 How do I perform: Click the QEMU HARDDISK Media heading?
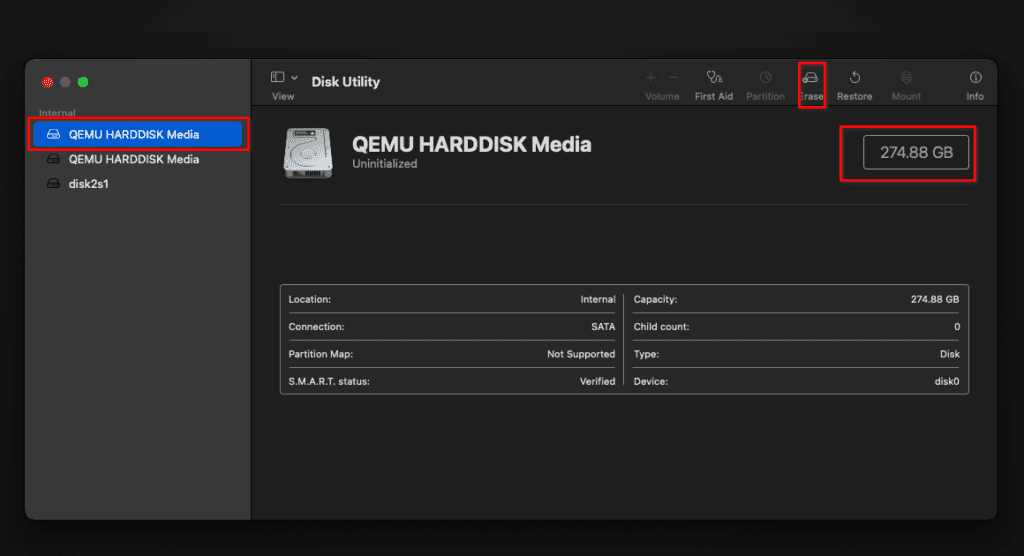[472, 144]
